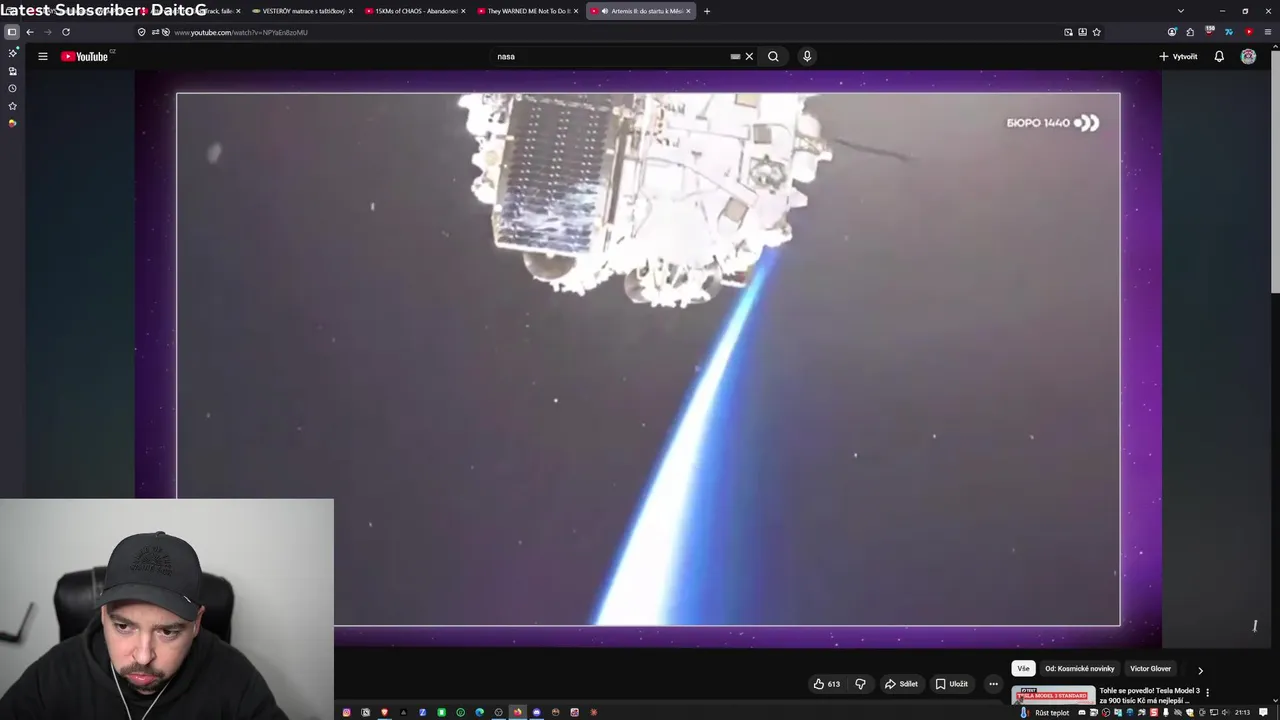Open the sidebar AI sparkle icon
Image resolution: width=1280 pixels, height=720 pixels.
[12, 52]
